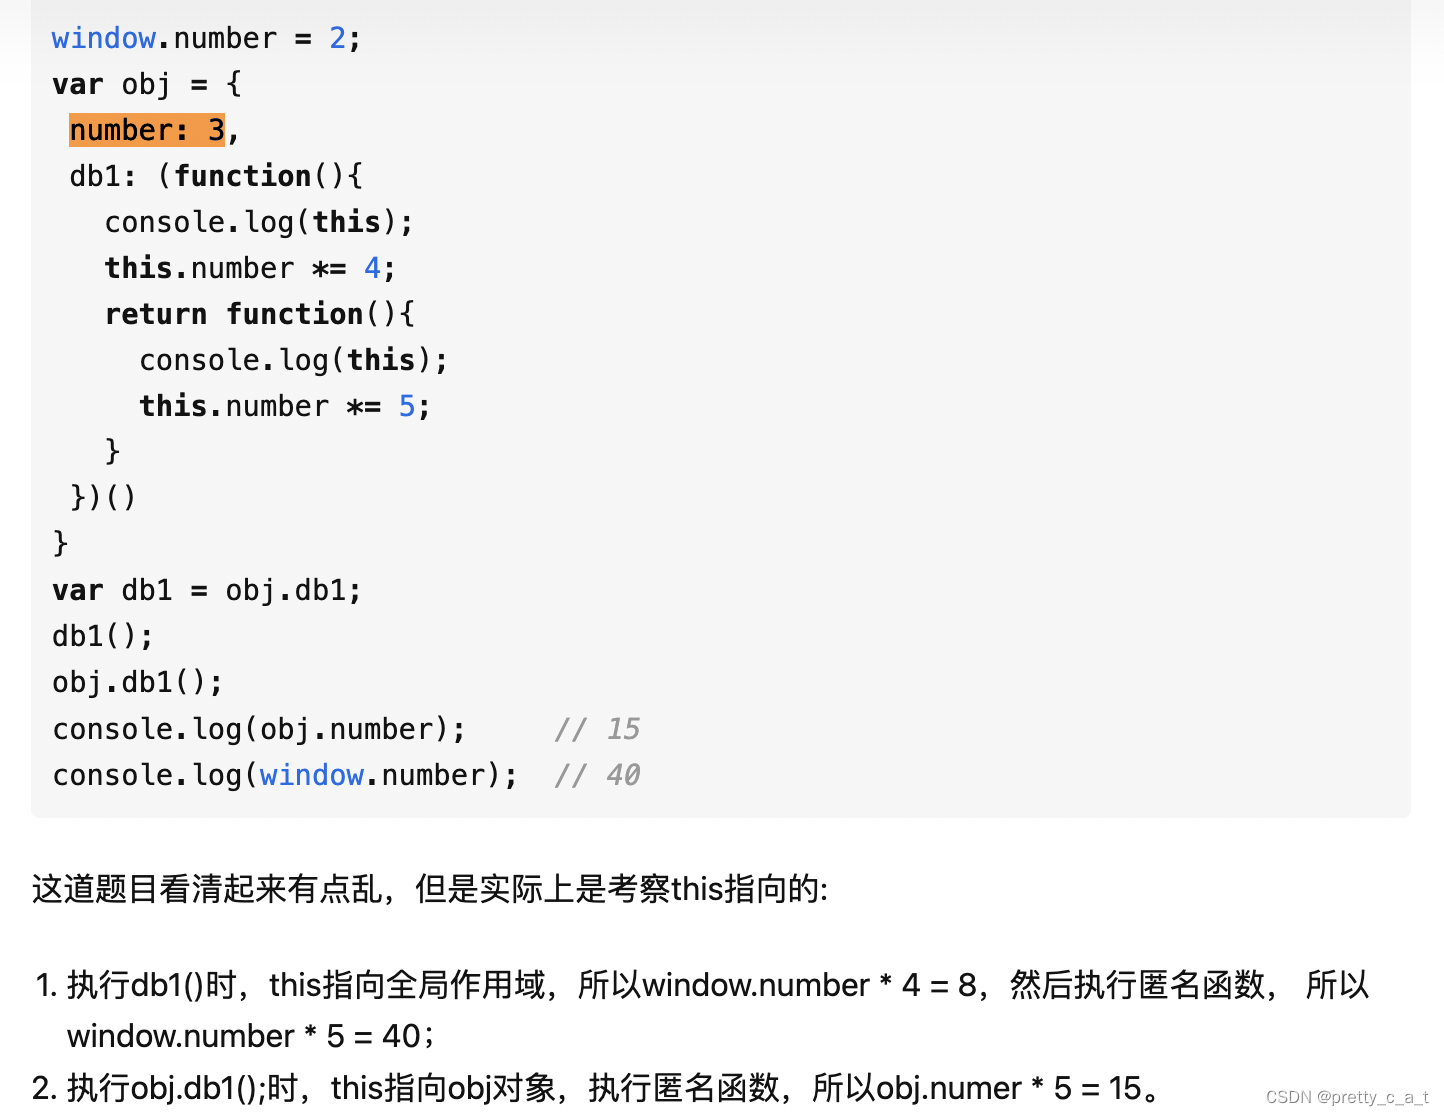Click the line 'var obj = {'

[147, 84]
